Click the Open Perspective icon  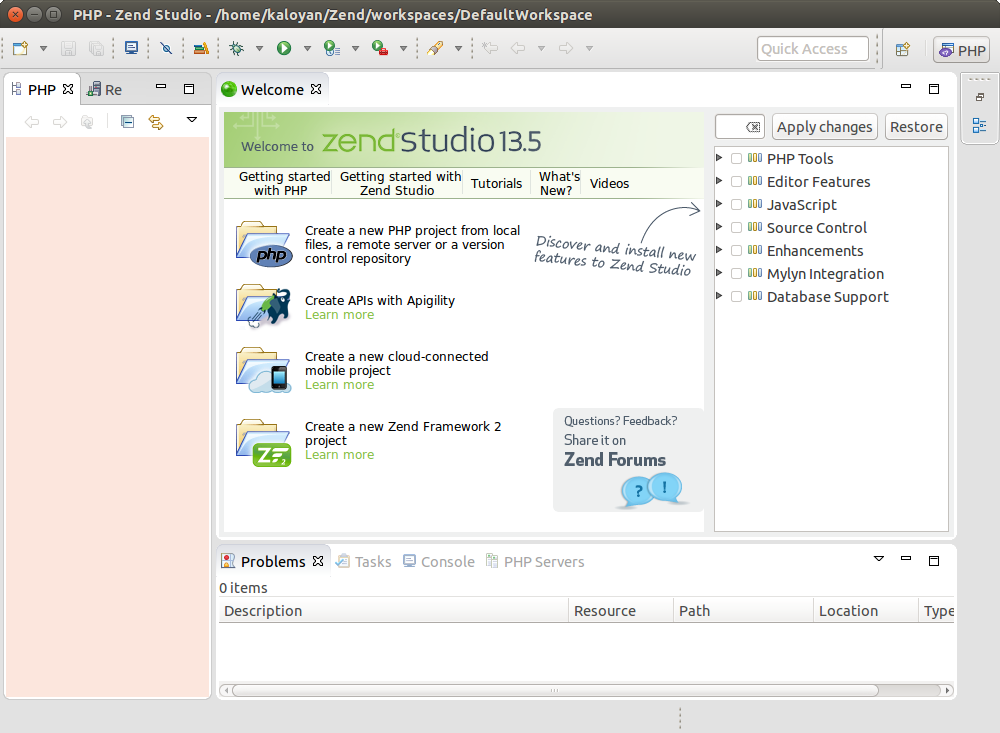[902, 50]
